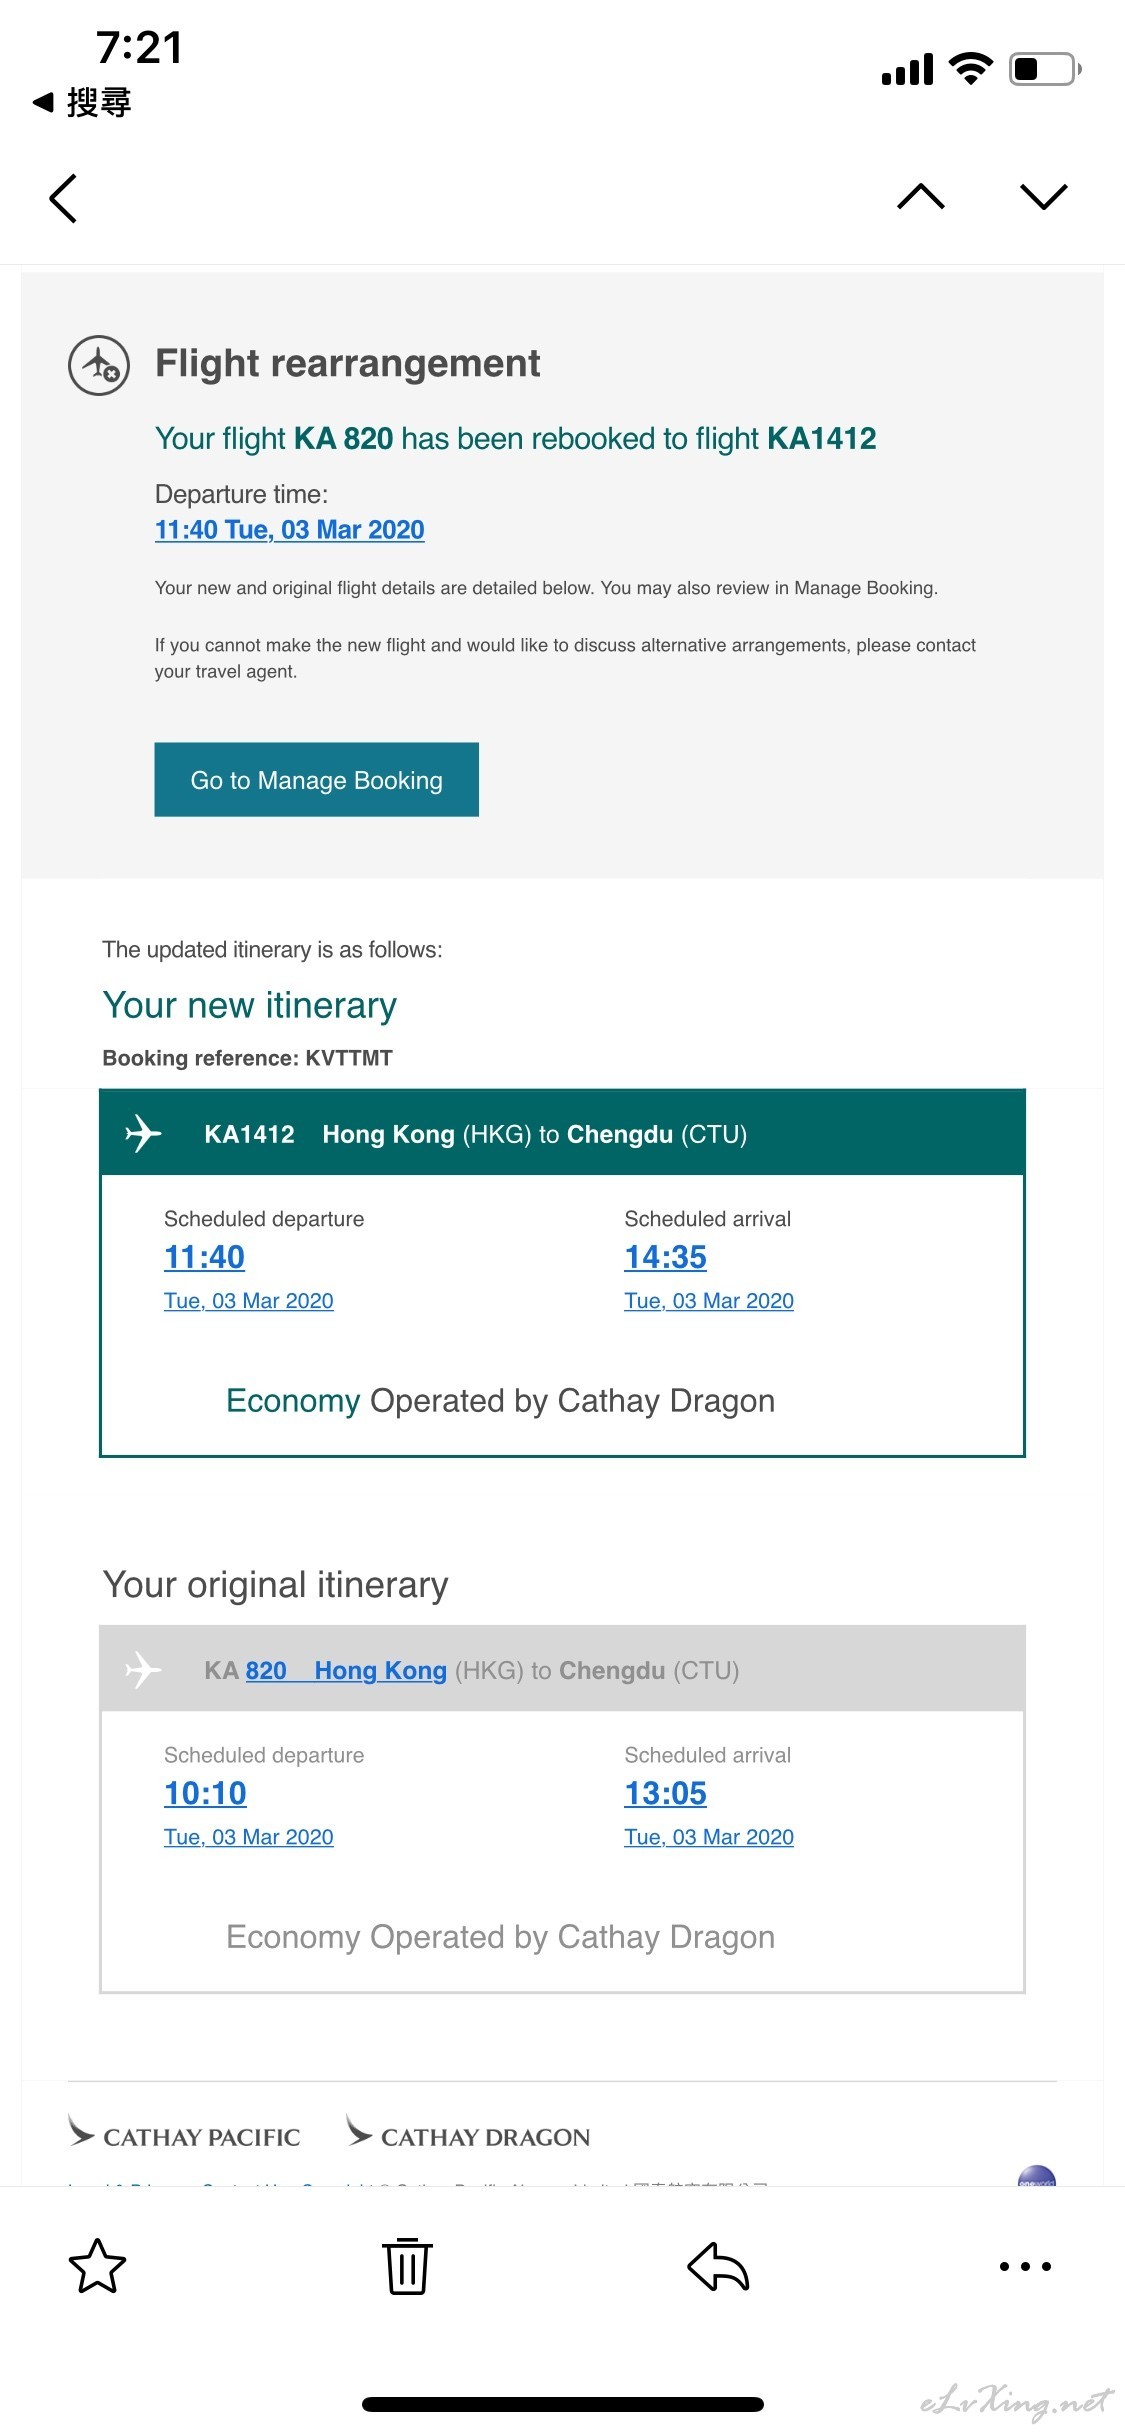The height and width of the screenshot is (2436, 1125).
Task: Tap the airplane icon in KA1412 header
Action: click(143, 1133)
